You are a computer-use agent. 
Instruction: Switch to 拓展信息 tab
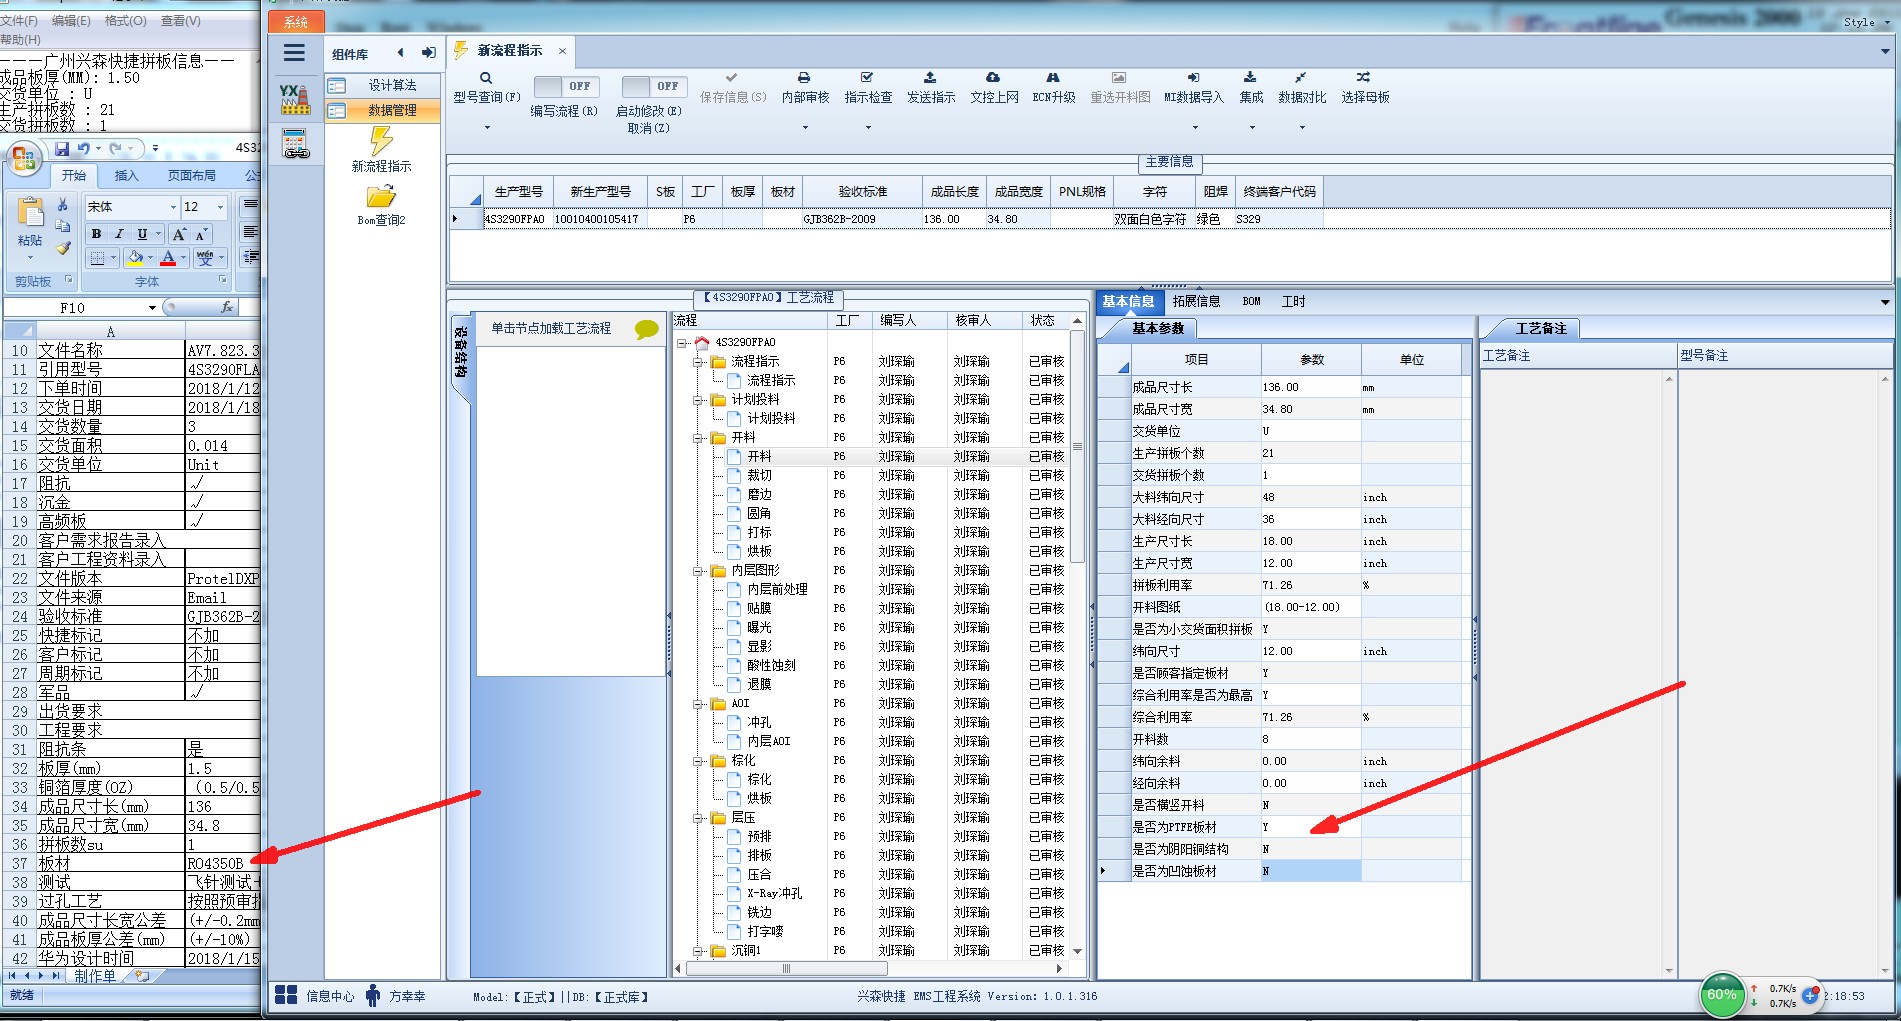coord(1196,301)
